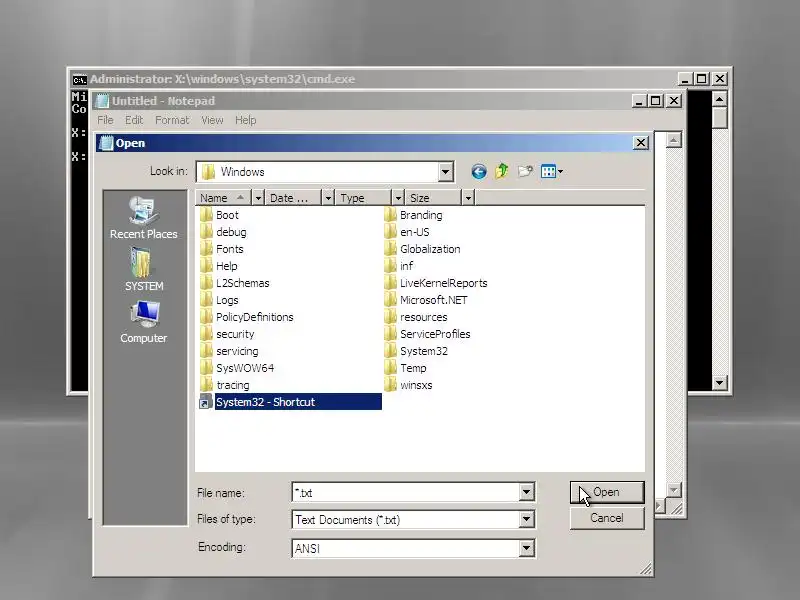This screenshot has width=800, height=600.
Task: Go back using the blue back arrow icon
Action: (479, 171)
